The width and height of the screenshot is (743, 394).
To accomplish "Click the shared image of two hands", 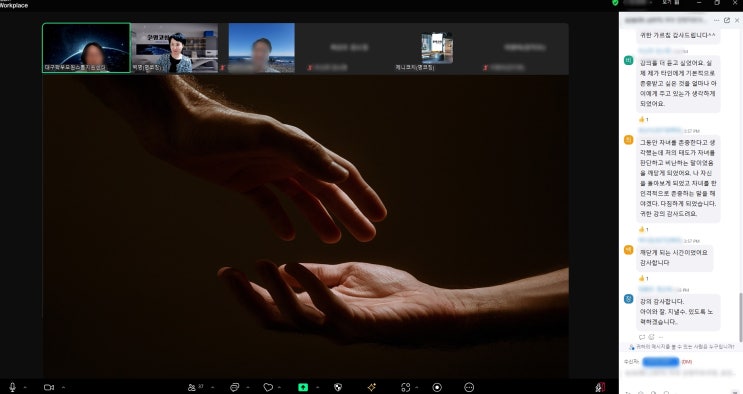I will pos(306,227).
